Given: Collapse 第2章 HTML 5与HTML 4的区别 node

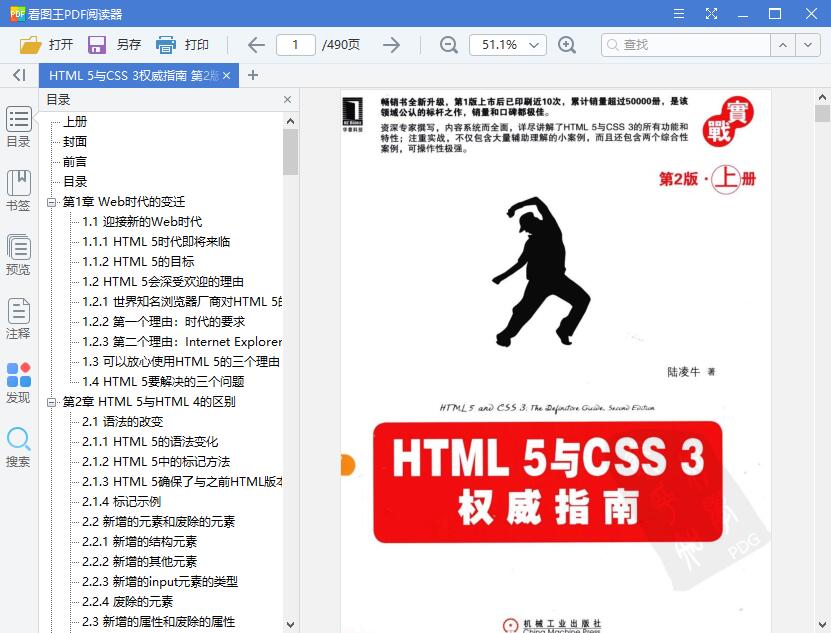Looking at the screenshot, I should [51, 402].
